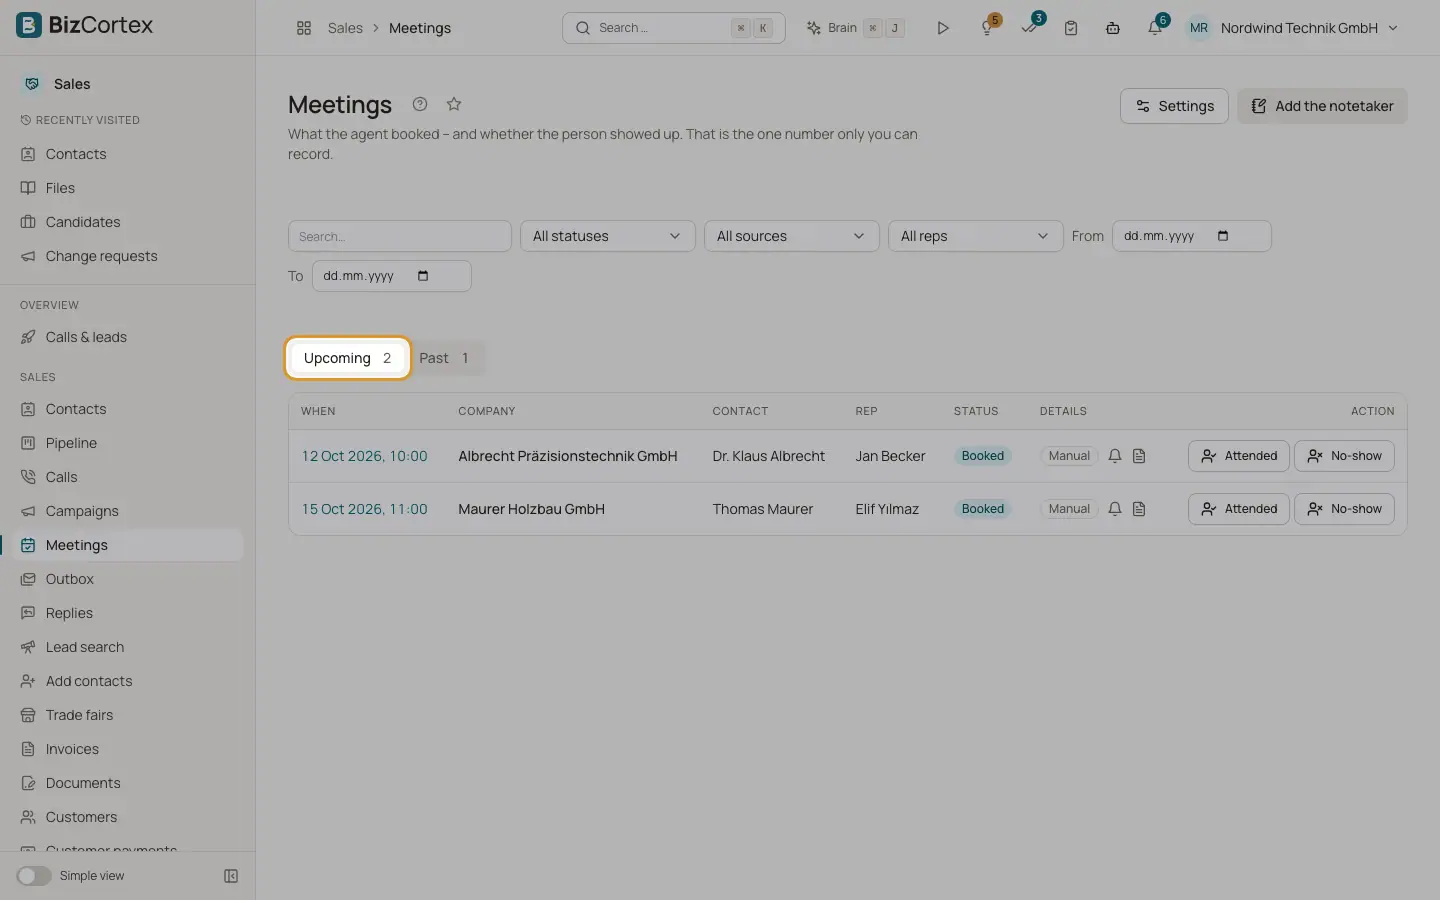
Task: Expand the All statuses dropdown
Action: (x=608, y=236)
